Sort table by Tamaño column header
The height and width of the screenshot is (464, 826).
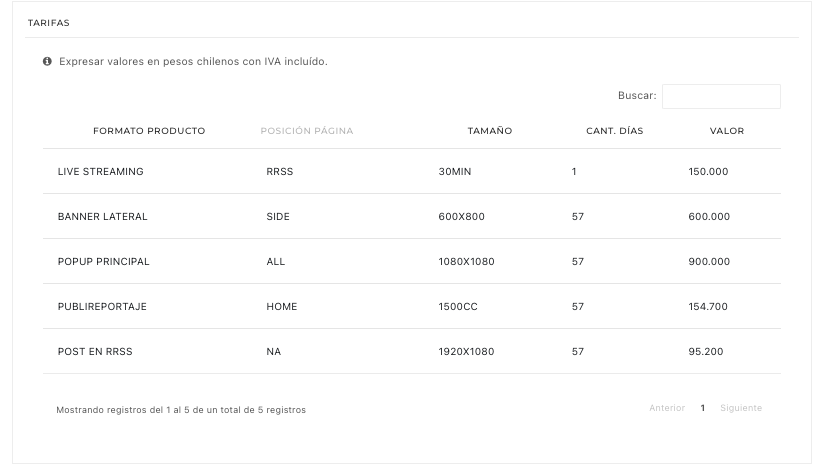tap(489, 131)
